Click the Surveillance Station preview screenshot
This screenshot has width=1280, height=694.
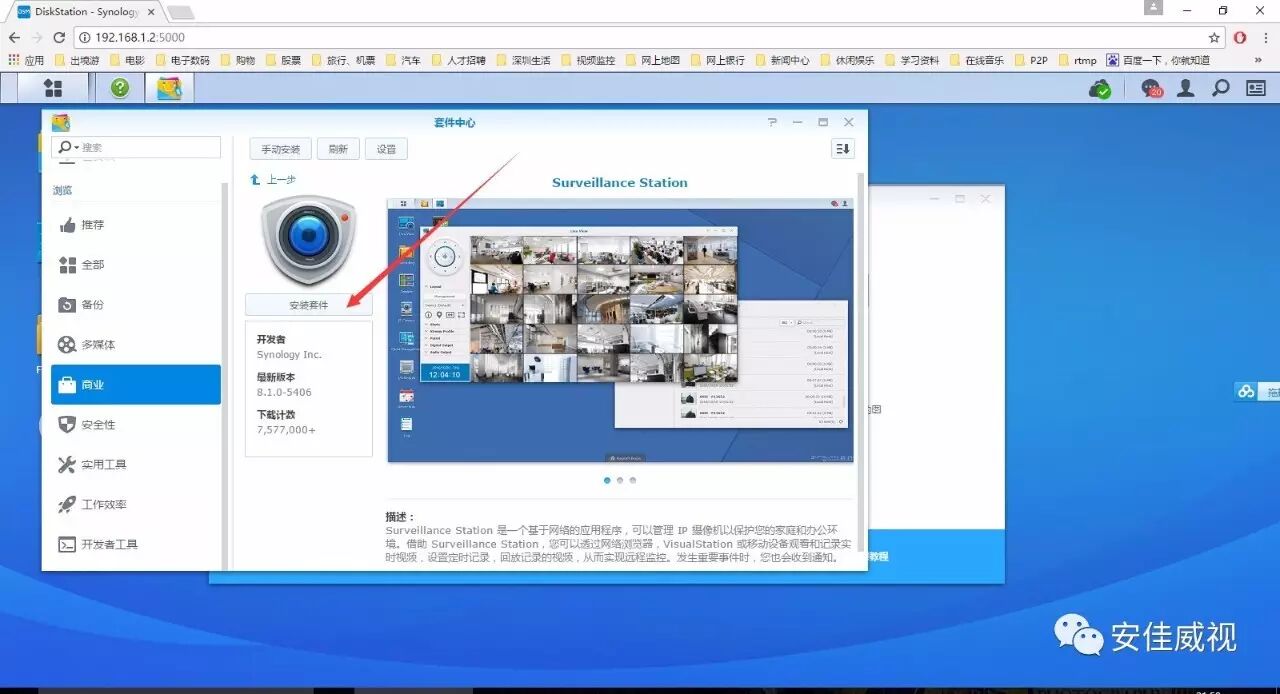(x=620, y=330)
